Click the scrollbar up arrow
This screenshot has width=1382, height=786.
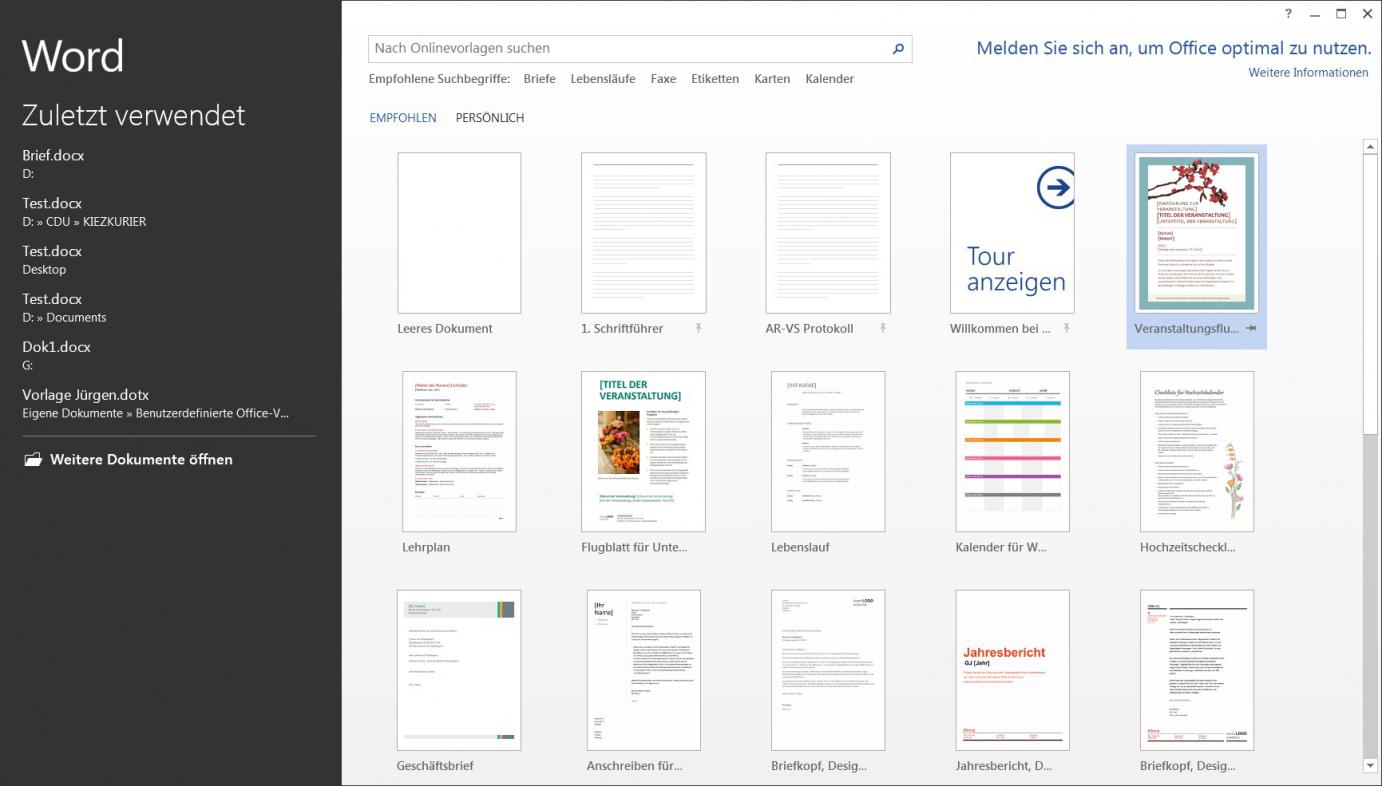coord(1370,148)
